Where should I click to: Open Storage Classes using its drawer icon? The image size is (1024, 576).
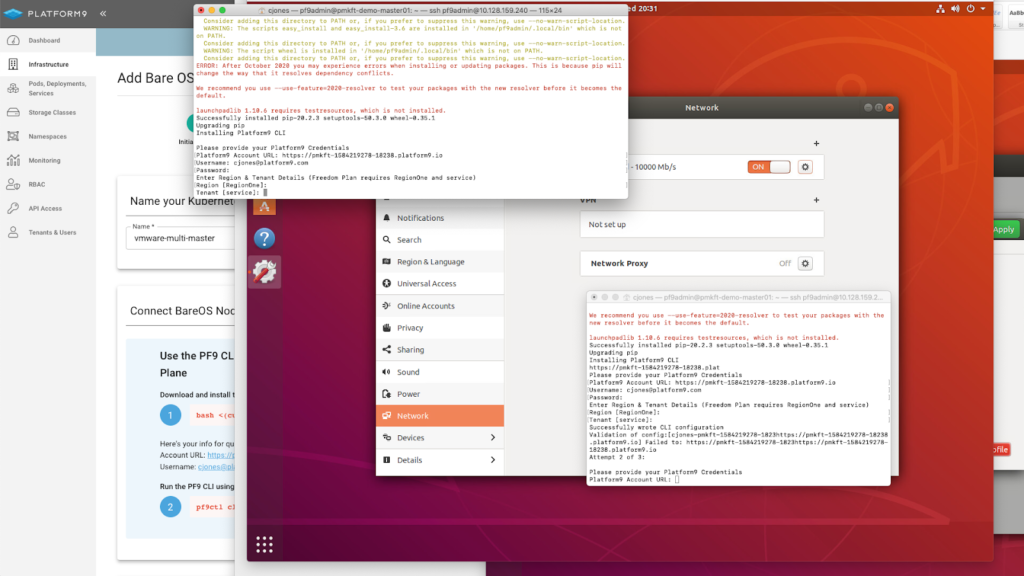click(x=15, y=112)
